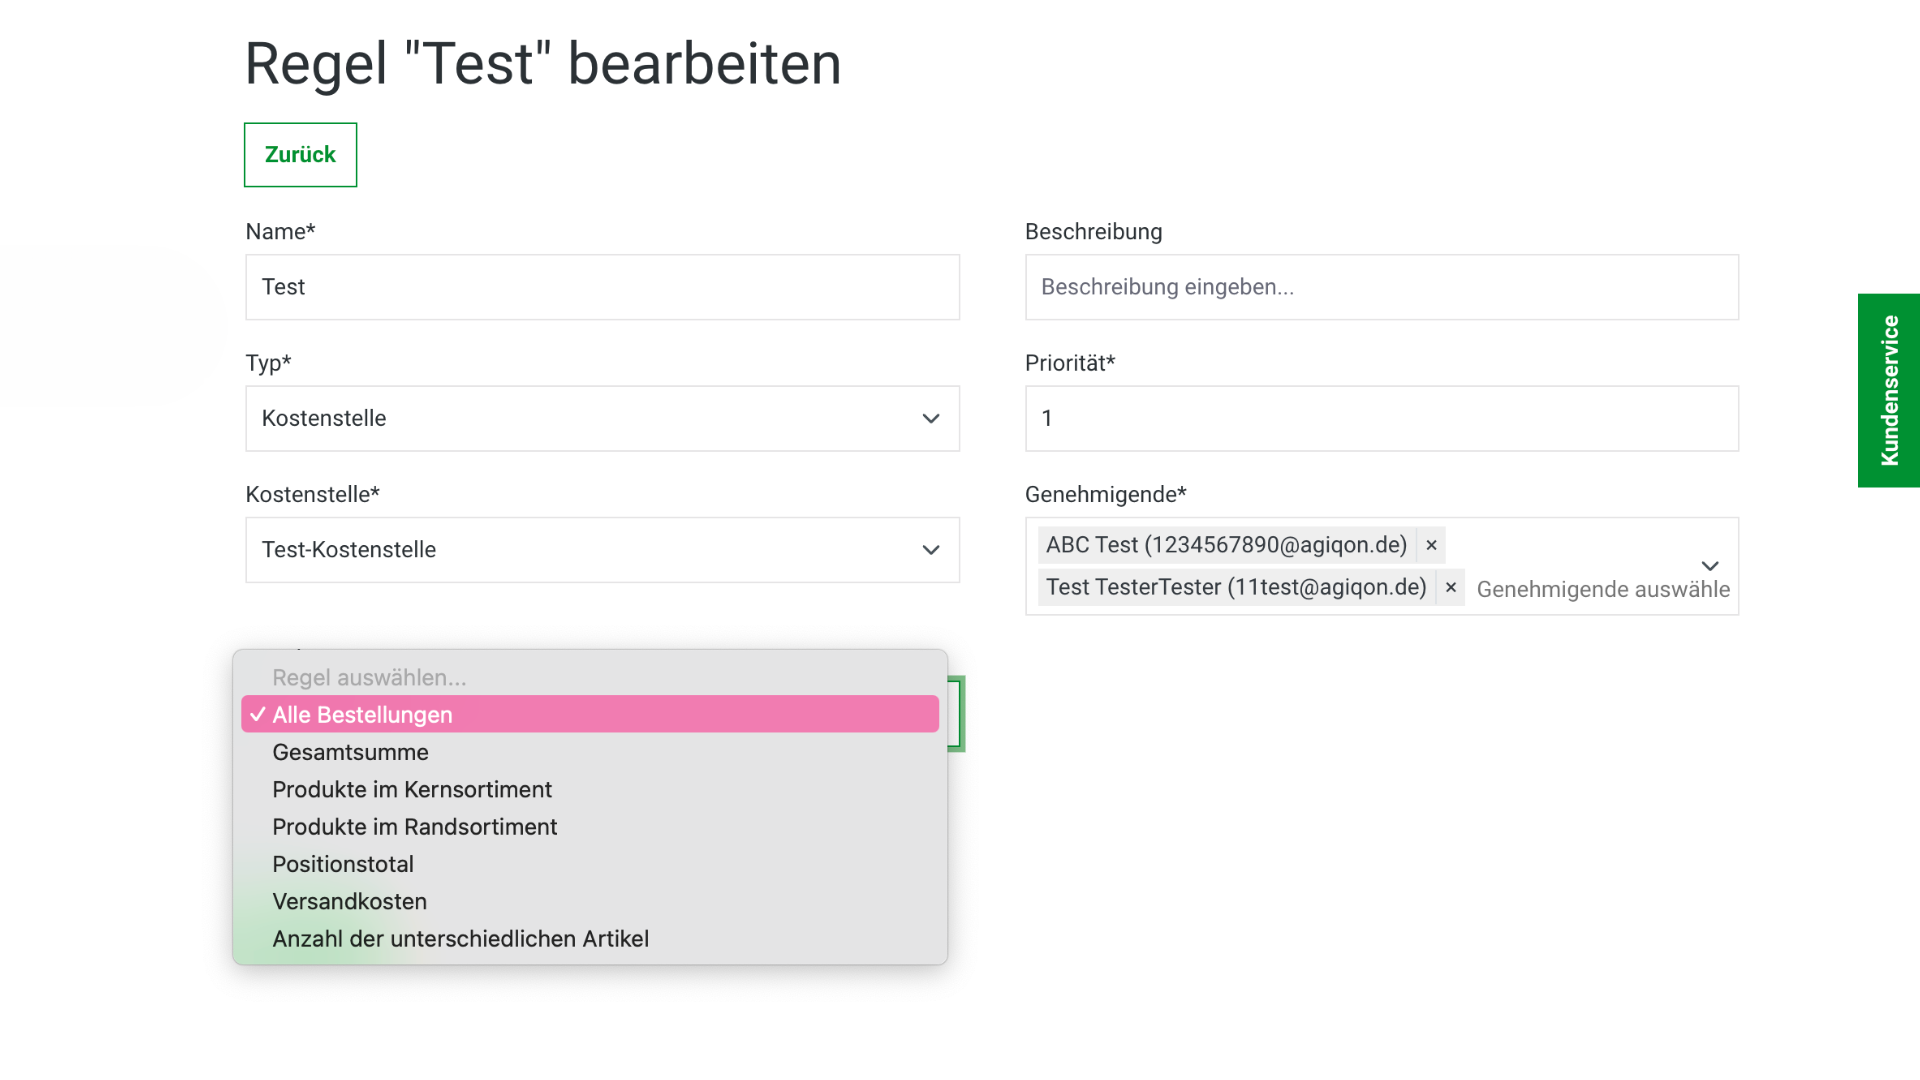Remove Test TesterTester approver tag
The image size is (1920, 1080).
point(1450,588)
